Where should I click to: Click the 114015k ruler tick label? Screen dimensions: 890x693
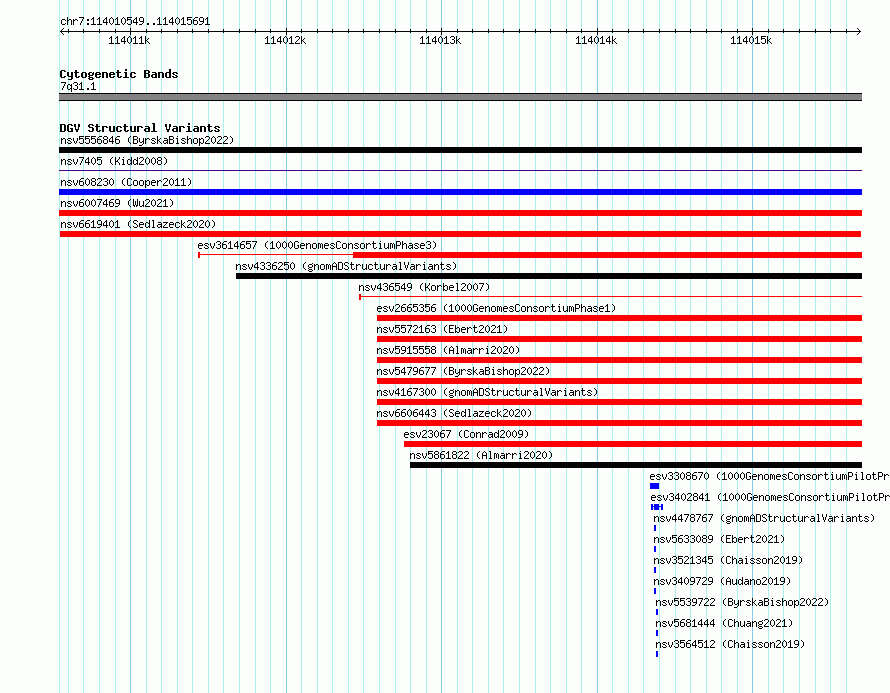(x=751, y=40)
